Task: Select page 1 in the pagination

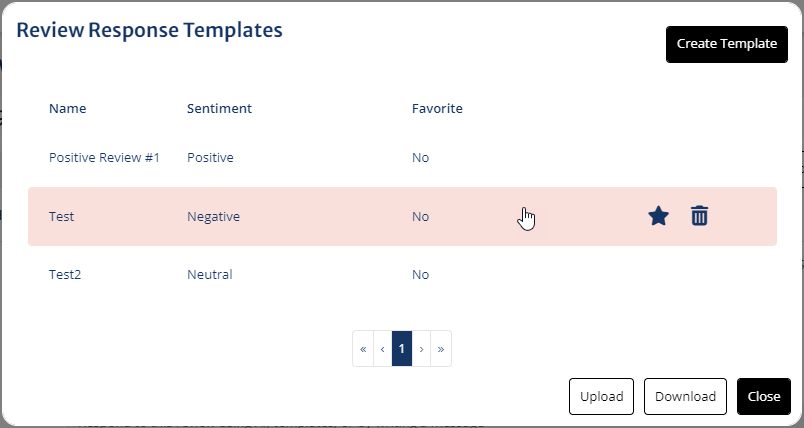Action: pyautogui.click(x=402, y=349)
